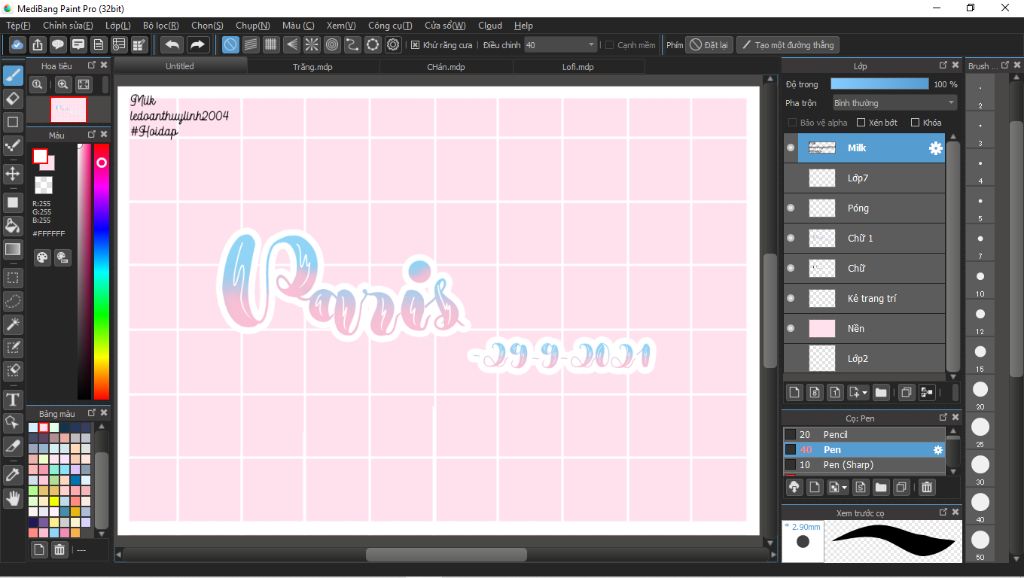This screenshot has height=578, width=1024.
Task: Toggle visibility of the Milk layer
Action: point(791,148)
